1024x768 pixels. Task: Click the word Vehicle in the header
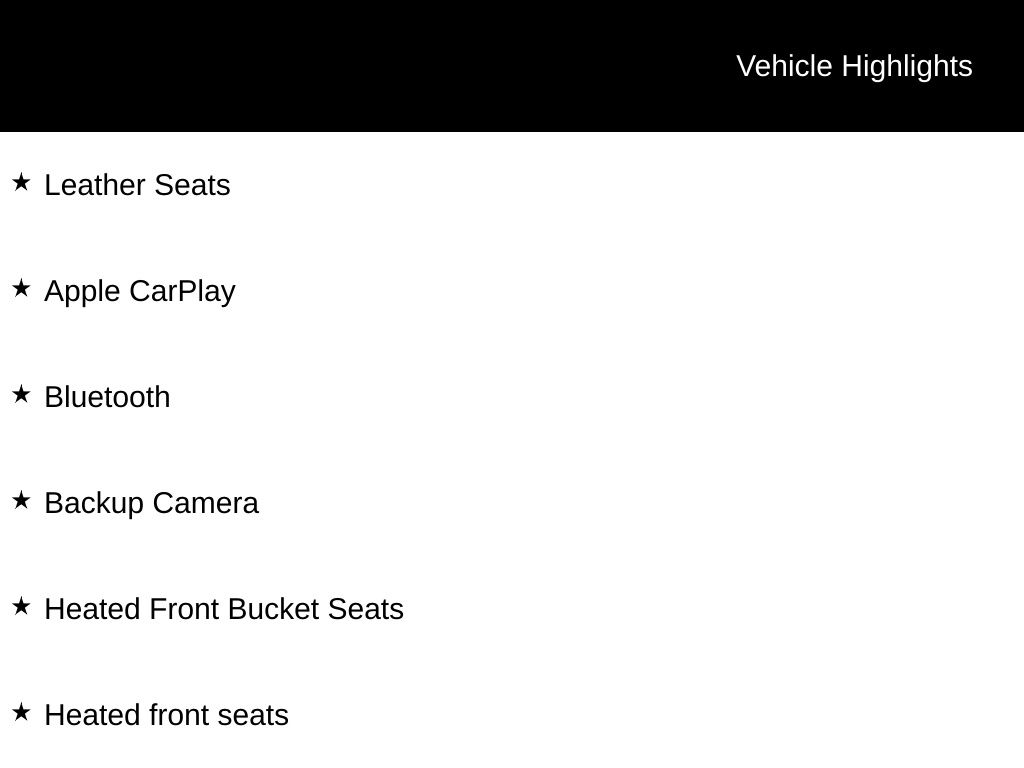(x=784, y=66)
